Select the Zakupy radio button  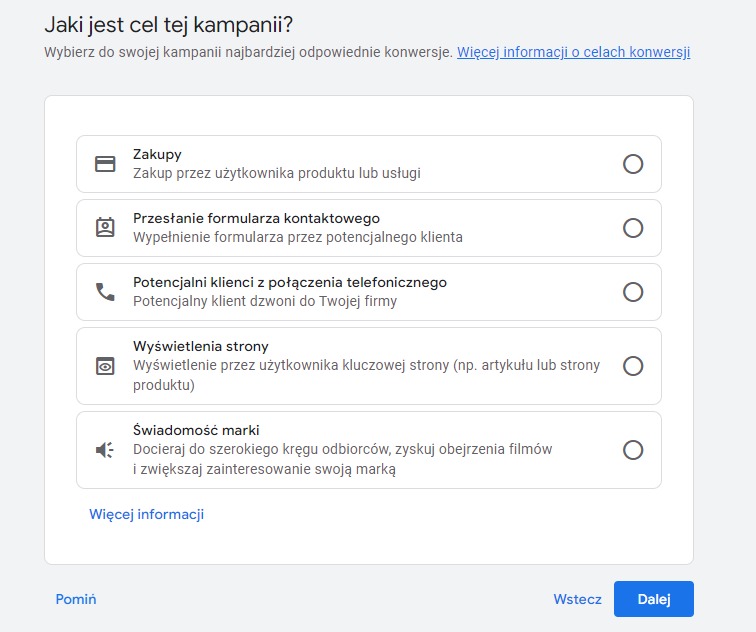tap(633, 164)
